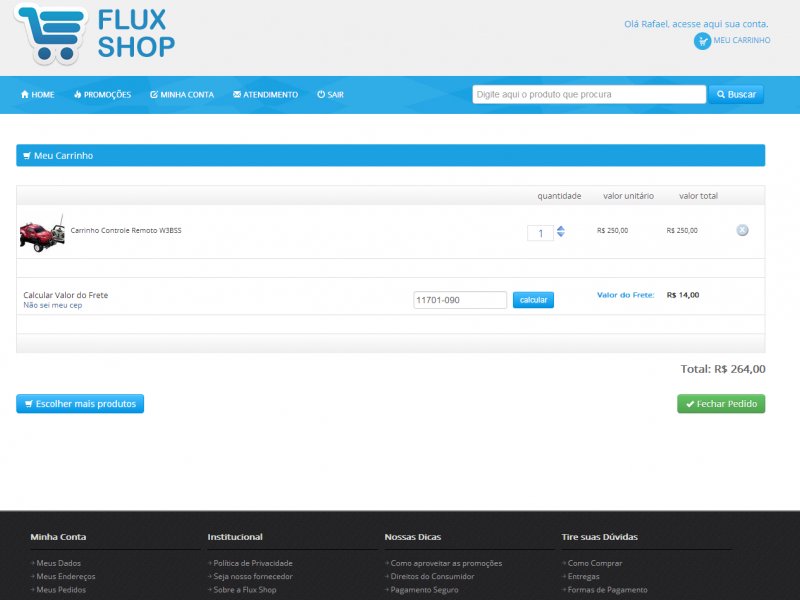Decrease quantity with the down arrow
Viewport: 800px width, 600px height.
[561, 235]
